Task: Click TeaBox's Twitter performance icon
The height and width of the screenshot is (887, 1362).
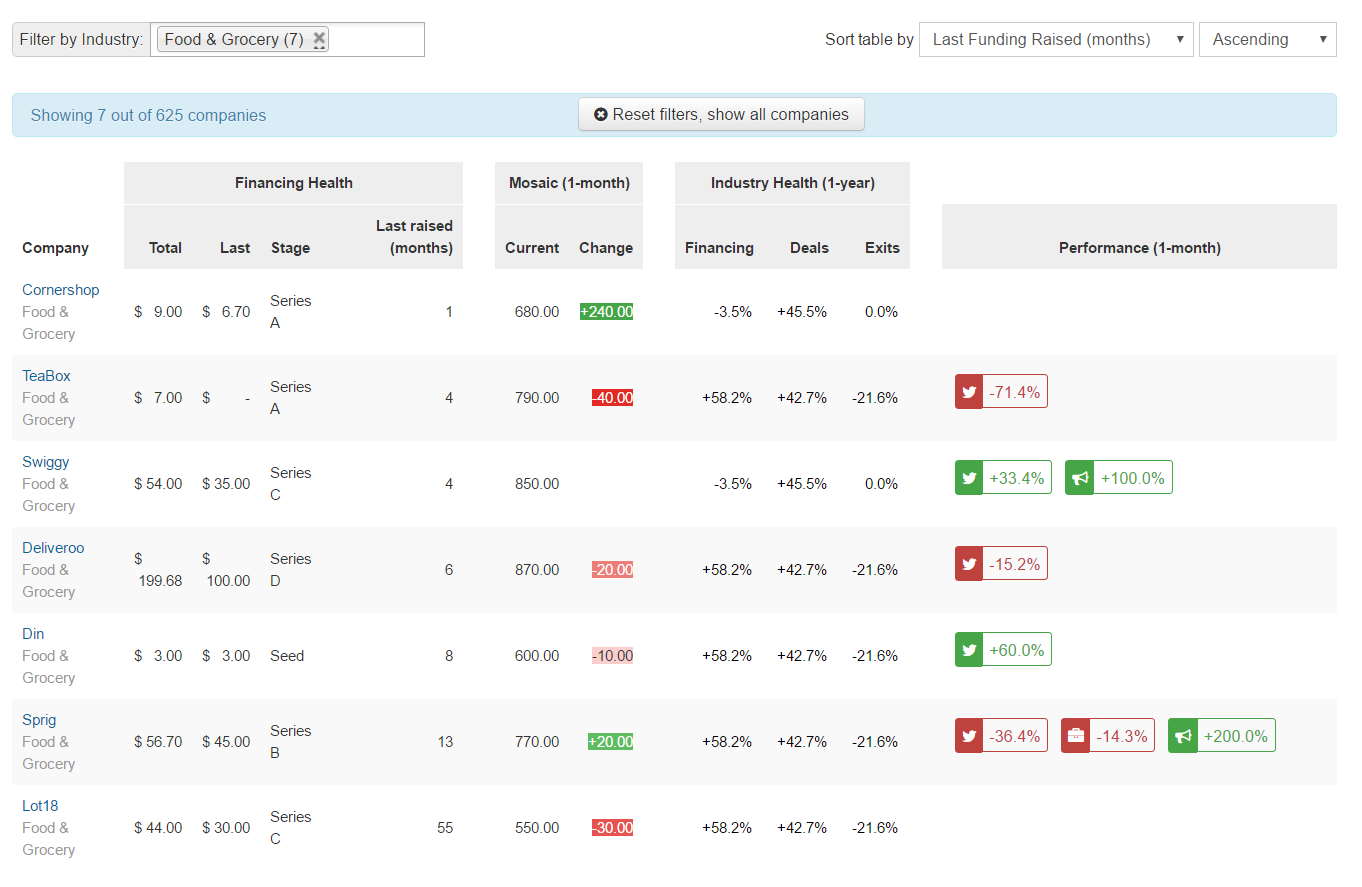Action: coord(969,391)
